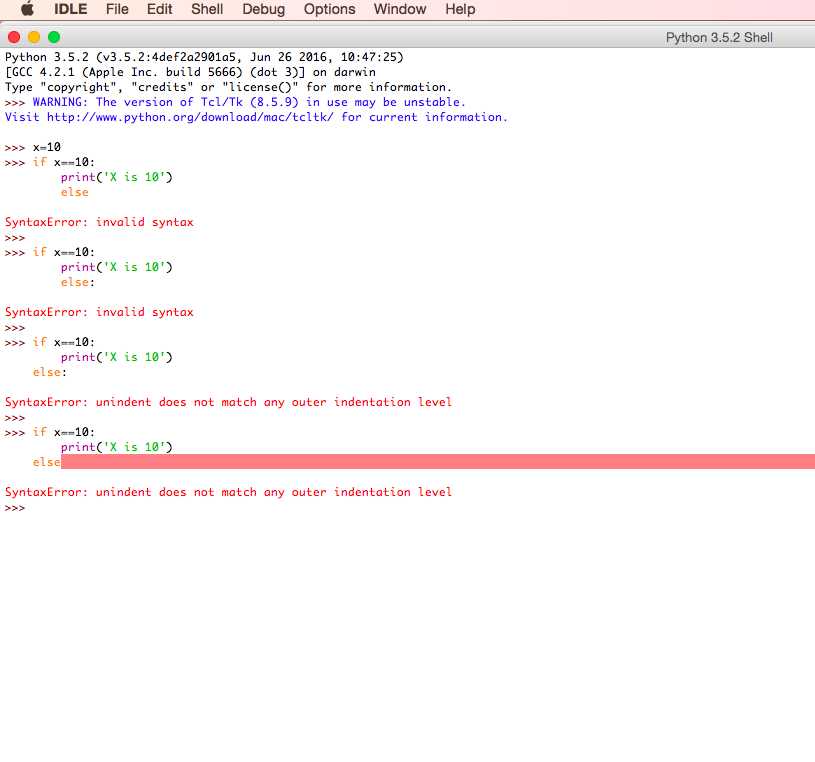Click the first 'SyntaxError: invalid syntax' message
Image resolution: width=815 pixels, height=762 pixels.
click(99, 222)
